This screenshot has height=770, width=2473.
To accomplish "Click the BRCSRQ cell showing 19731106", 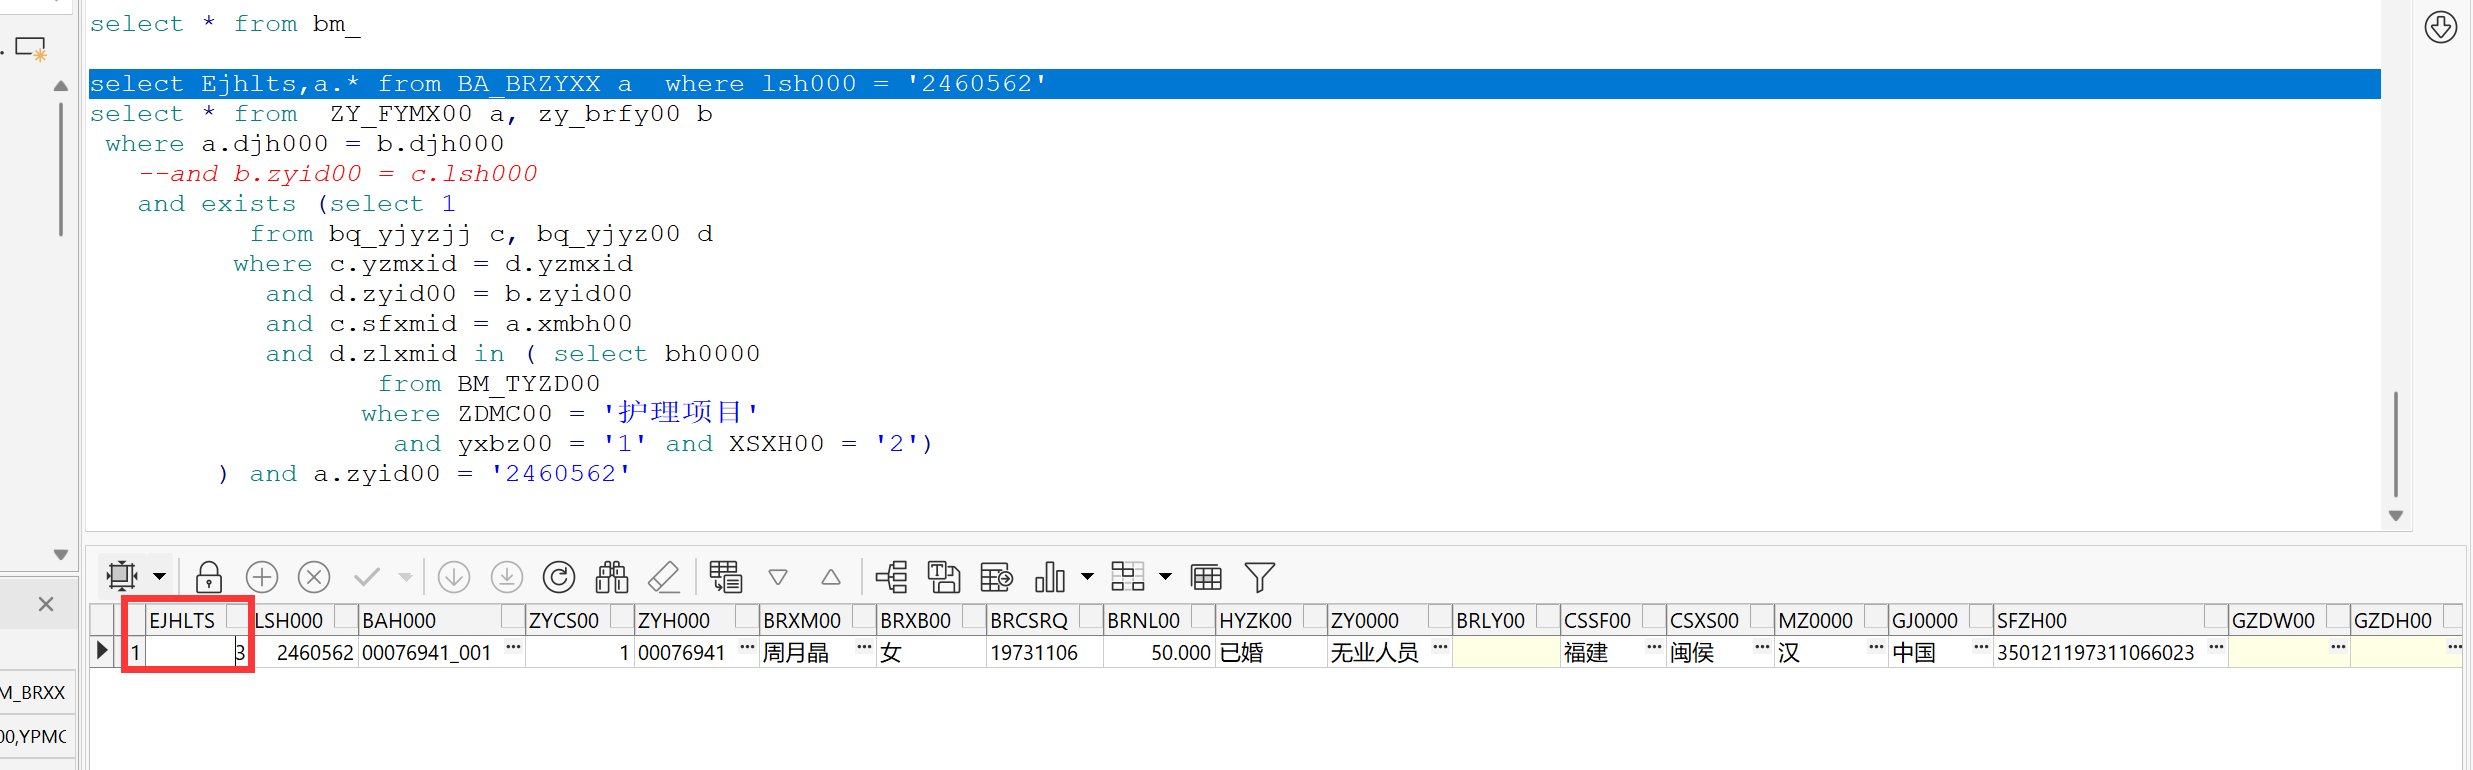I will tap(1045, 652).
